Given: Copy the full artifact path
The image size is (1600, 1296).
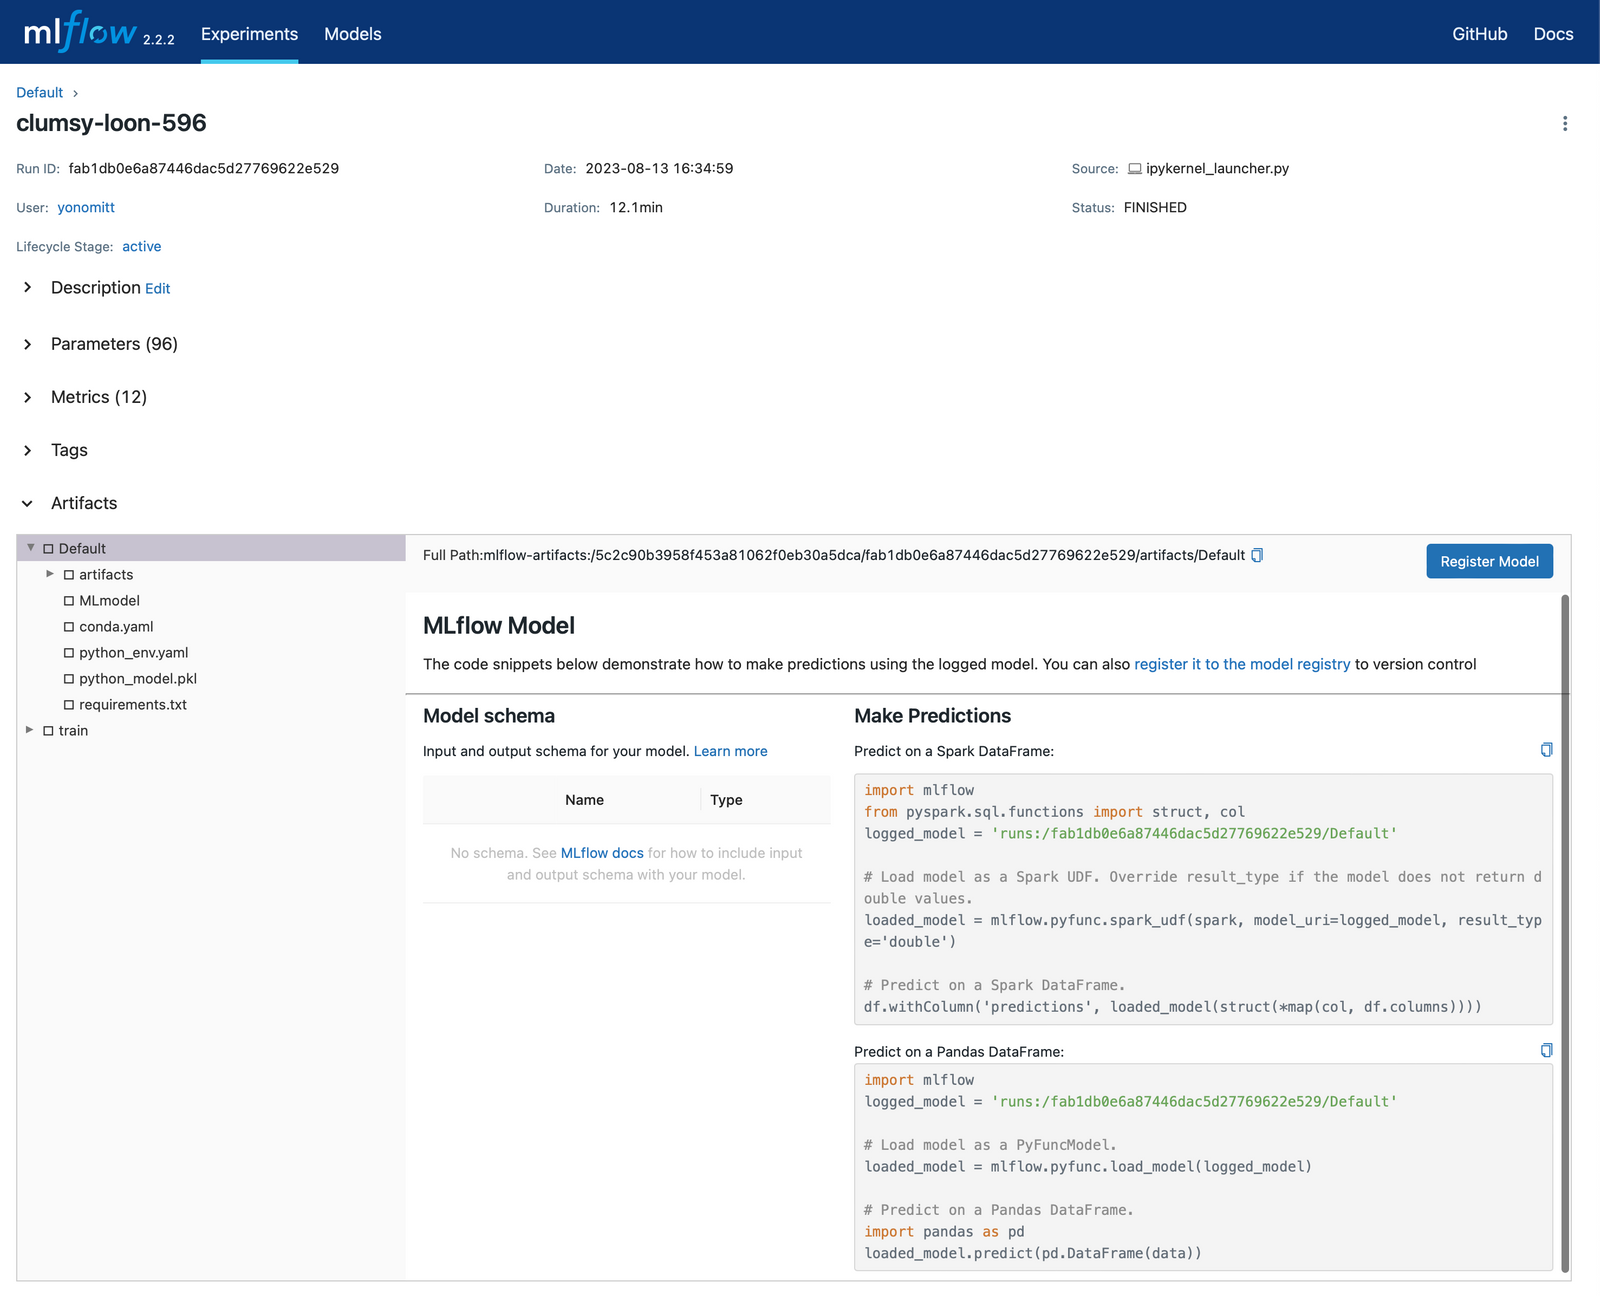Looking at the screenshot, I should click(x=1258, y=554).
